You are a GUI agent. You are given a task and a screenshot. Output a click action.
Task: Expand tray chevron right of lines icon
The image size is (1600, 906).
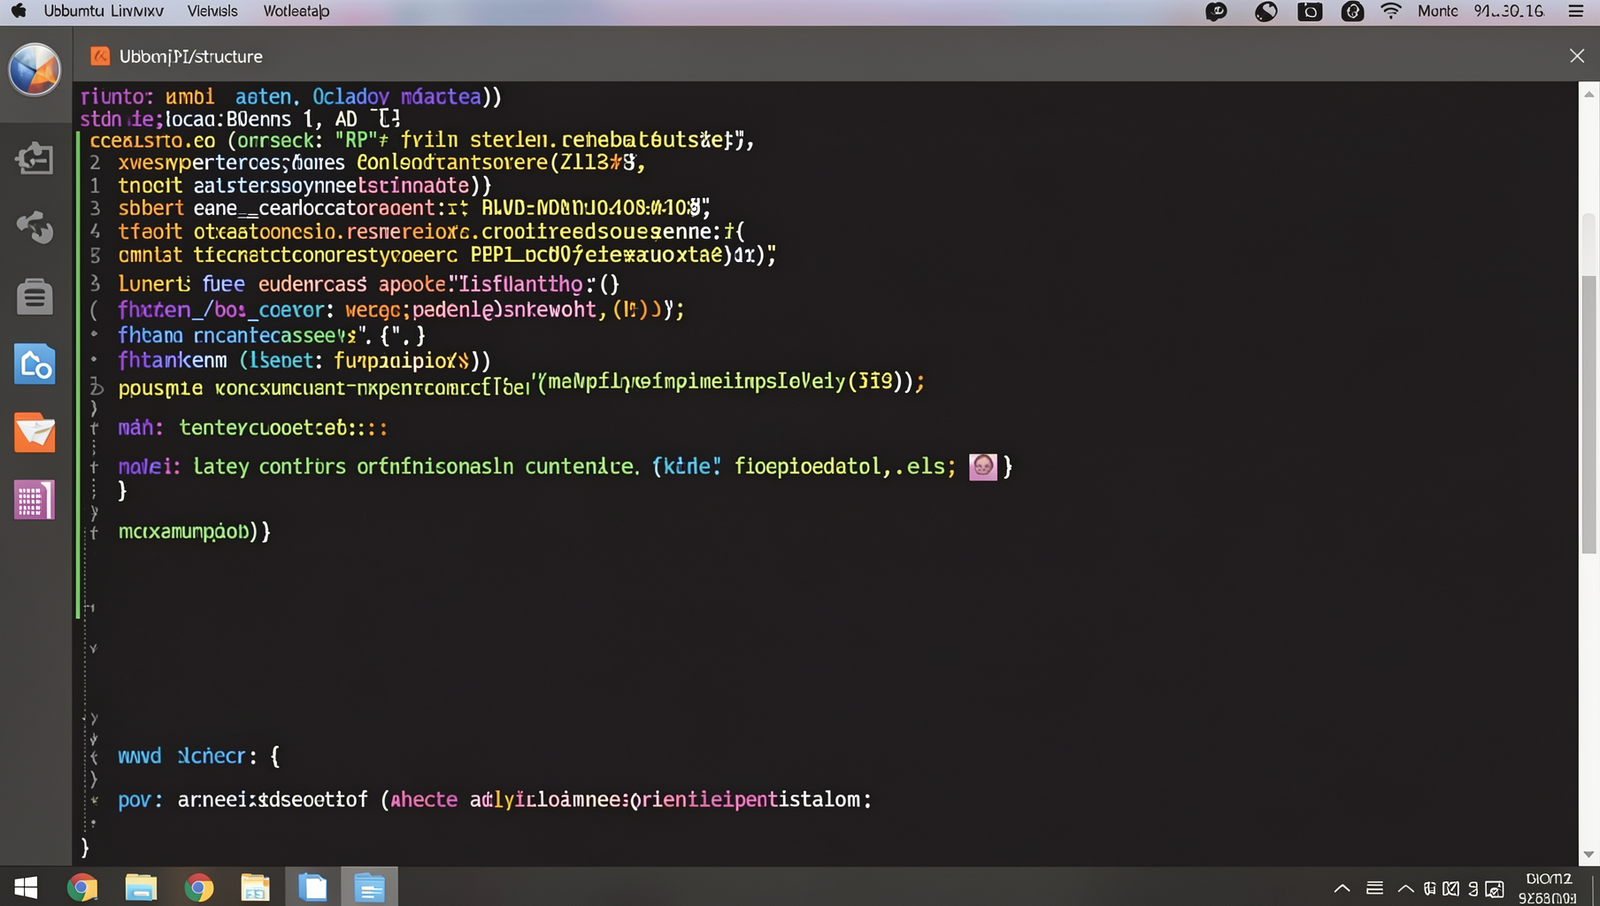[1405, 888]
